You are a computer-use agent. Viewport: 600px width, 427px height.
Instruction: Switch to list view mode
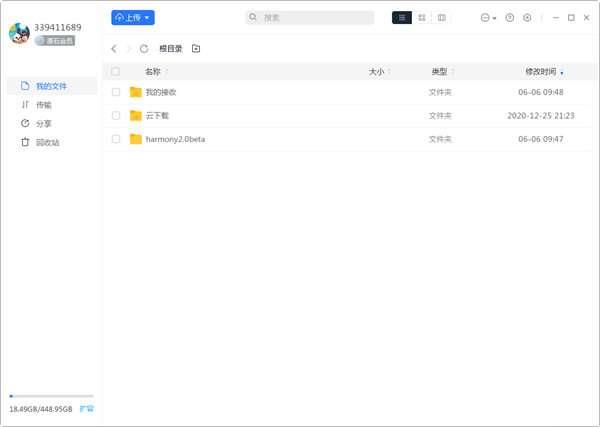(x=401, y=18)
